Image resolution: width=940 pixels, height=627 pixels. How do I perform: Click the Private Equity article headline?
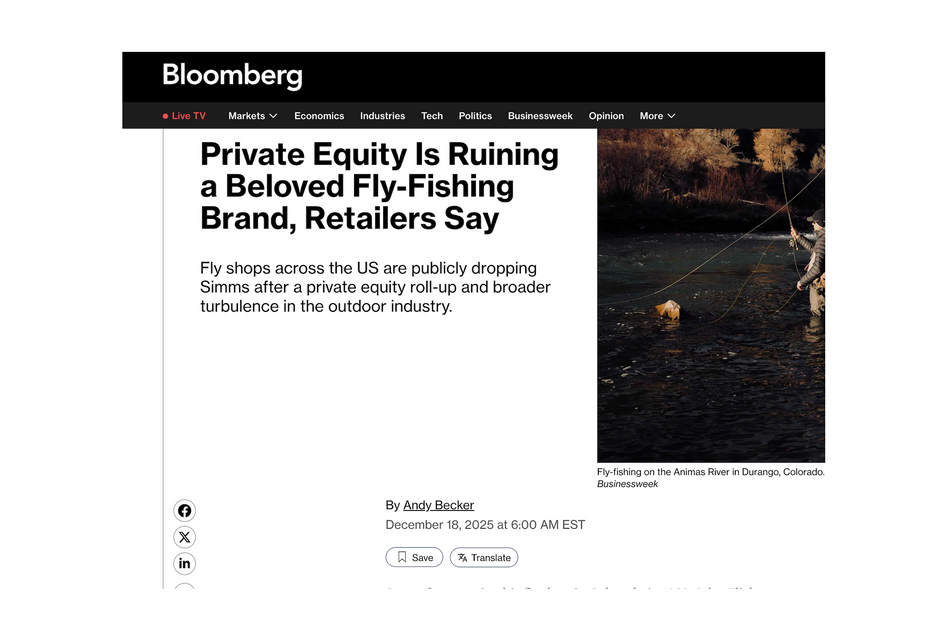[x=379, y=186]
